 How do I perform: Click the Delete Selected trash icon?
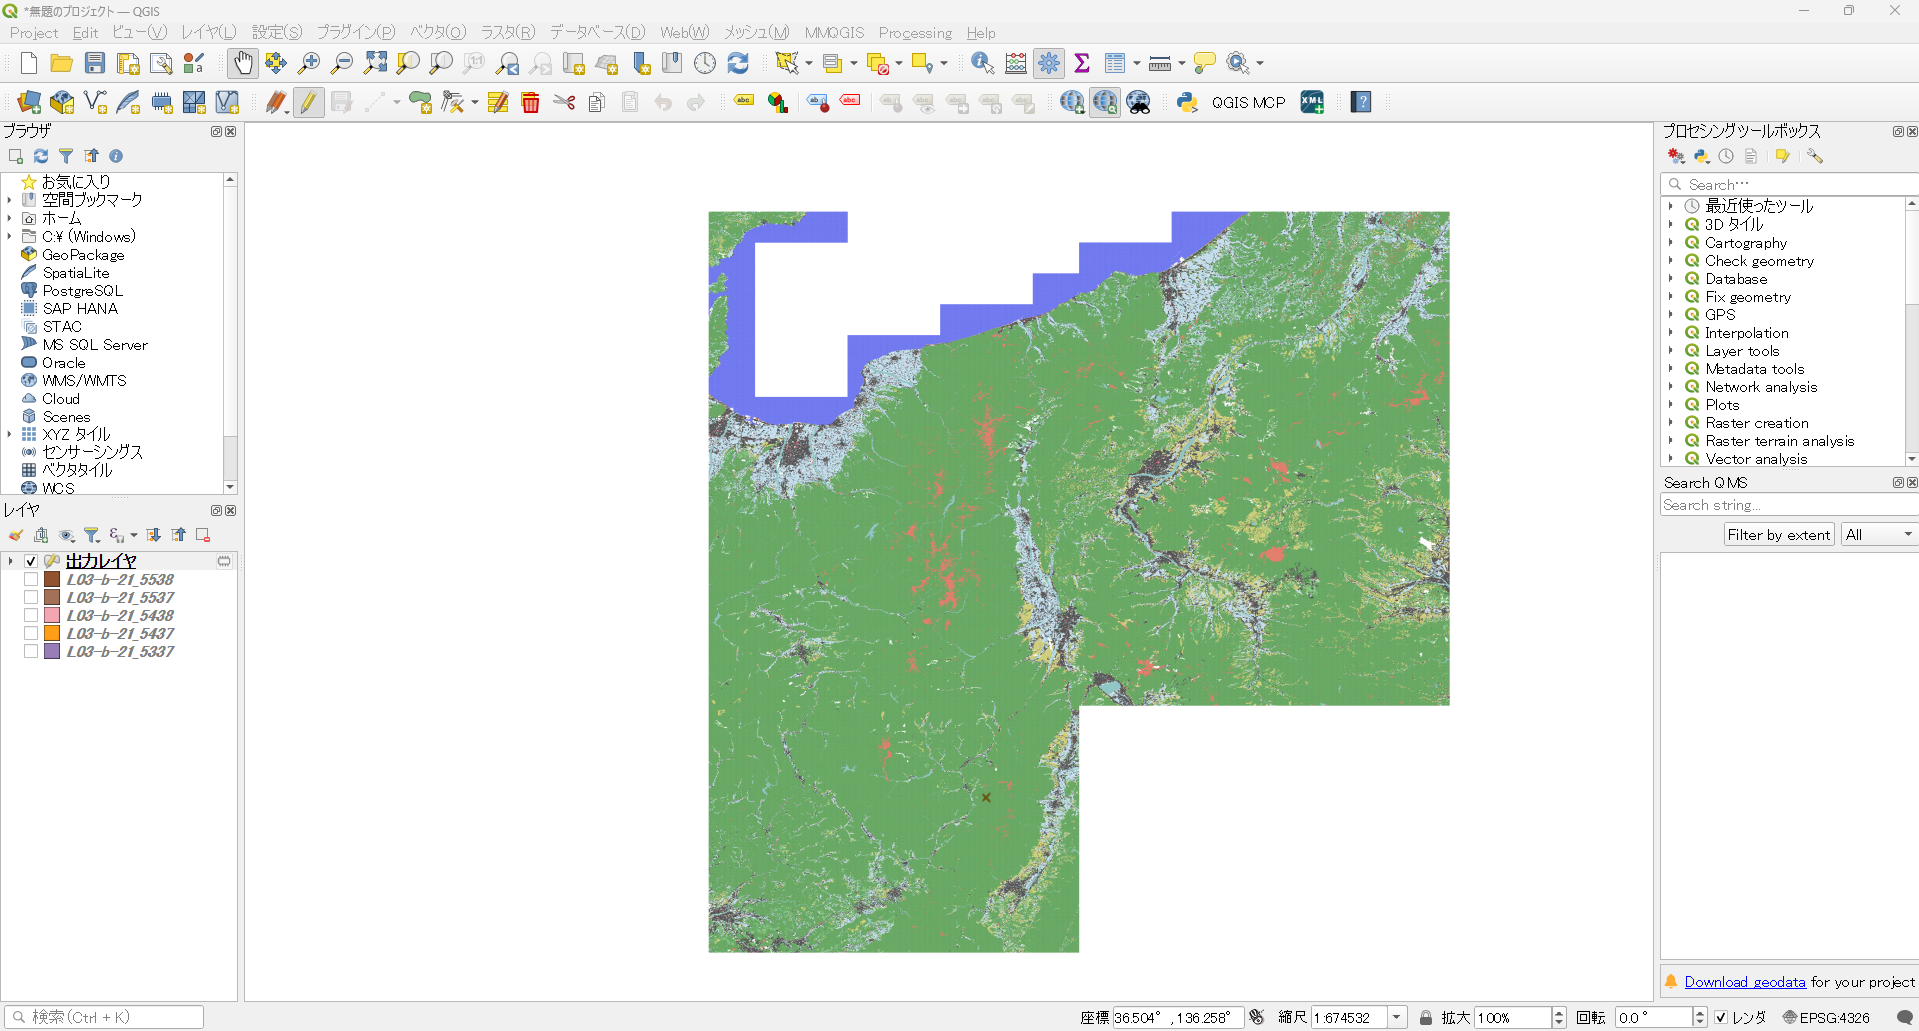(x=531, y=102)
